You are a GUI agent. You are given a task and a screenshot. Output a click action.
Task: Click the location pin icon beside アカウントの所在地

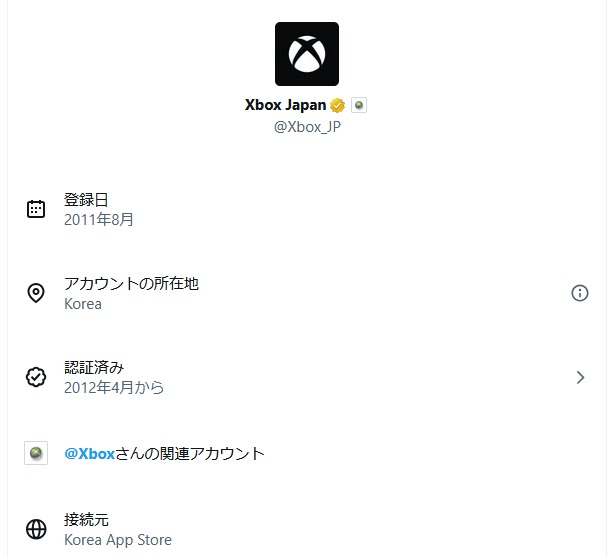36,293
